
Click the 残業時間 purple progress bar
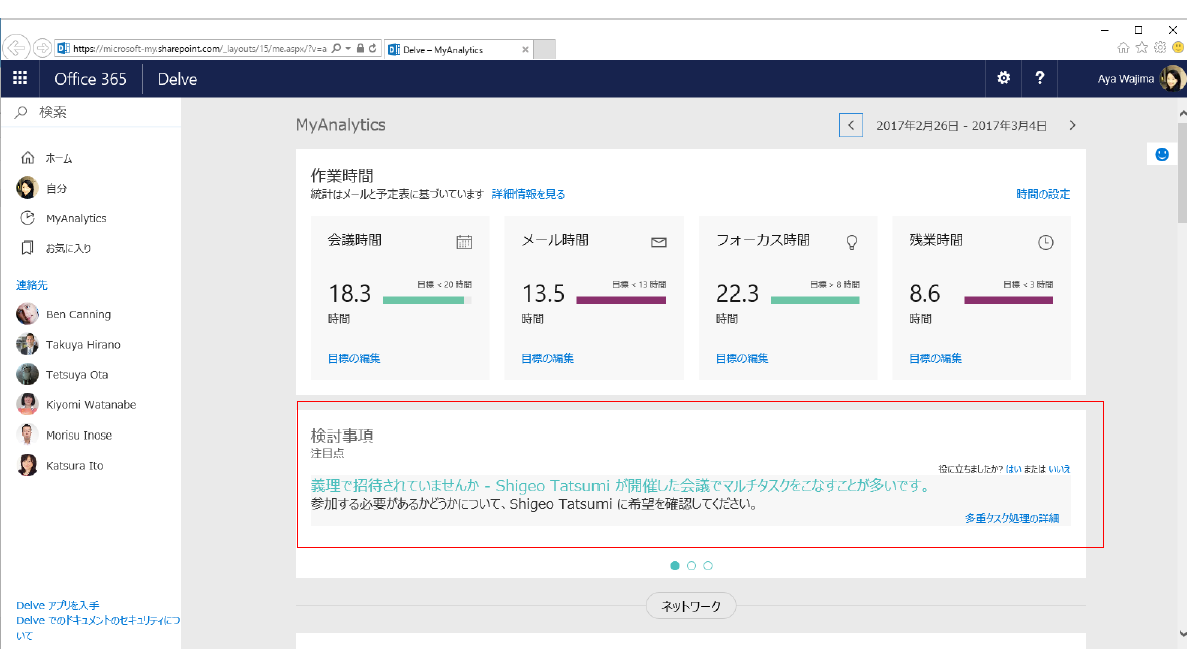1008,301
